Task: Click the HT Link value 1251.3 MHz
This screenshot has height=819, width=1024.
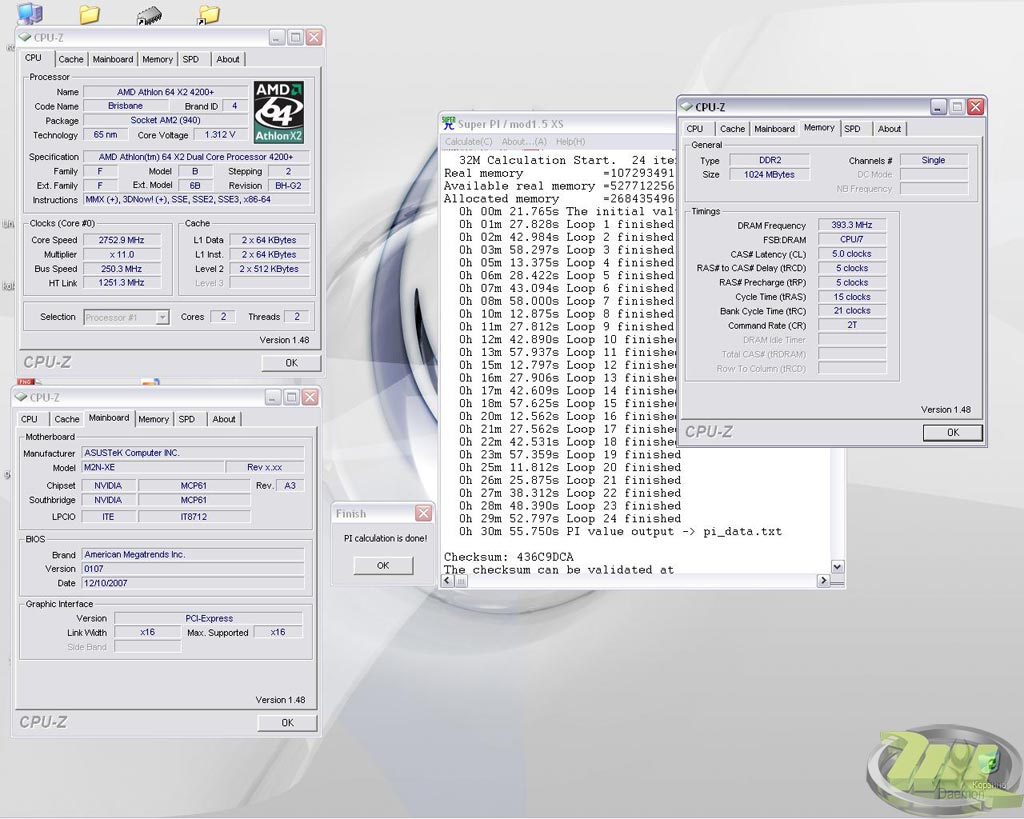Action: [121, 283]
